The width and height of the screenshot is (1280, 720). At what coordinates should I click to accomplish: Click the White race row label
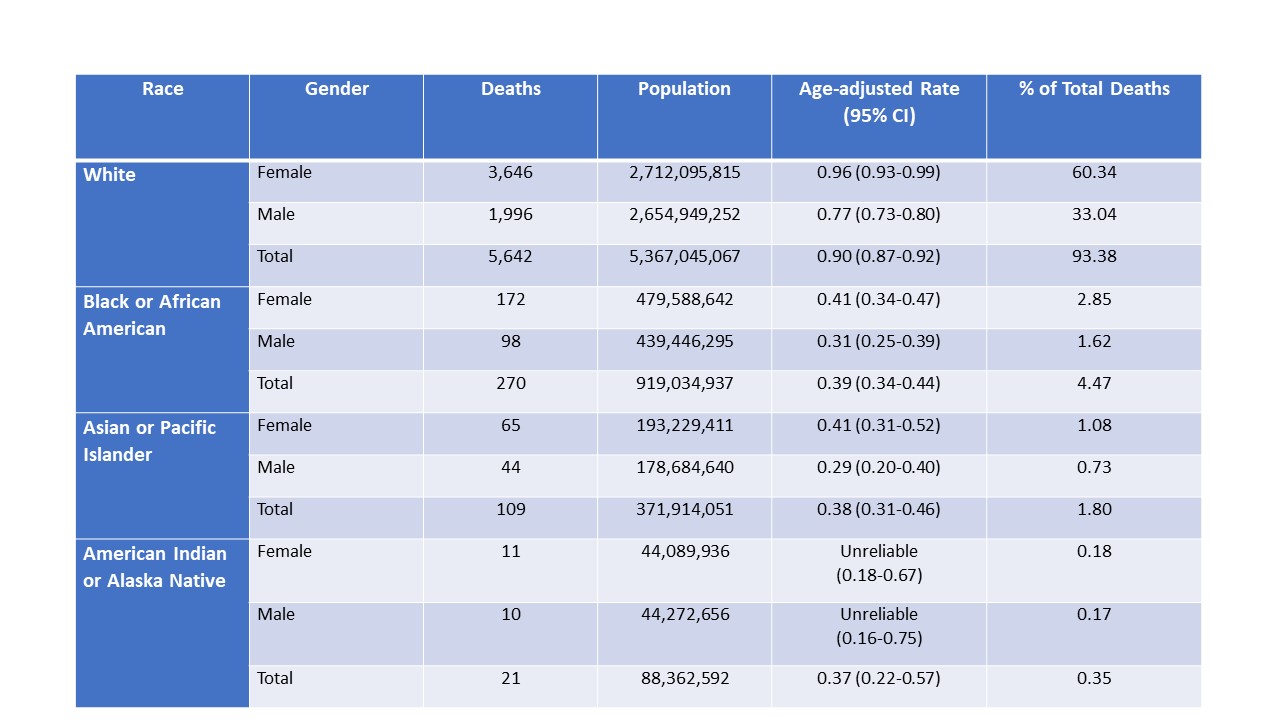coord(110,175)
